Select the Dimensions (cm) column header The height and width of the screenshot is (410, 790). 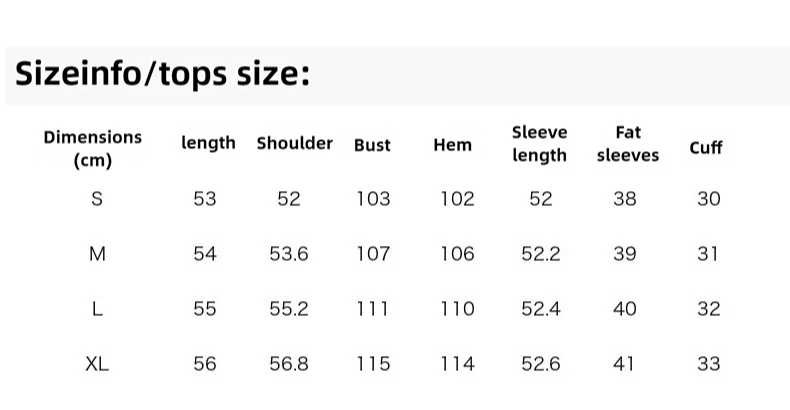(93, 149)
